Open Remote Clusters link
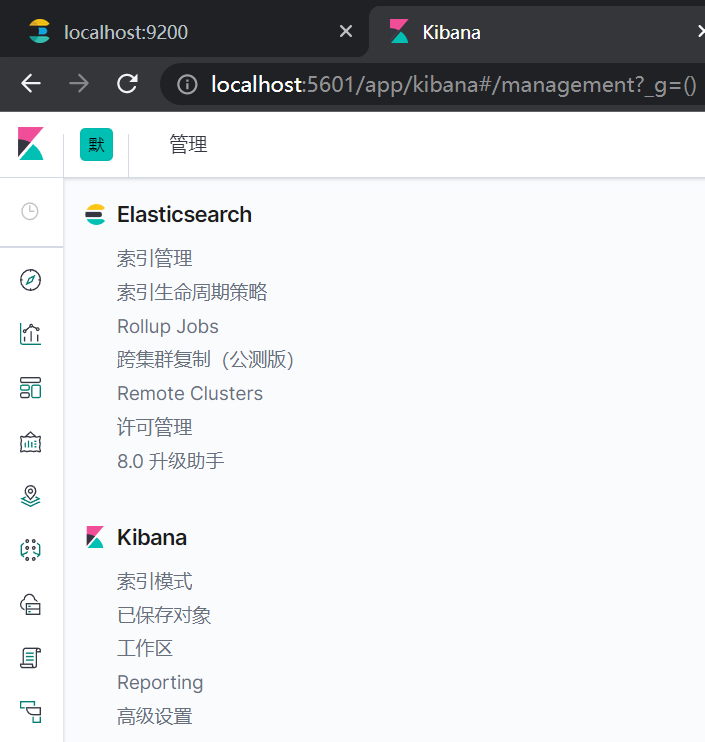Viewport: 705px width, 742px height. click(190, 394)
